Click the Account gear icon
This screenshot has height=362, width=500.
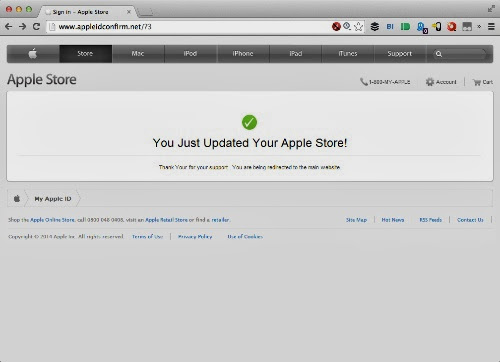430,82
